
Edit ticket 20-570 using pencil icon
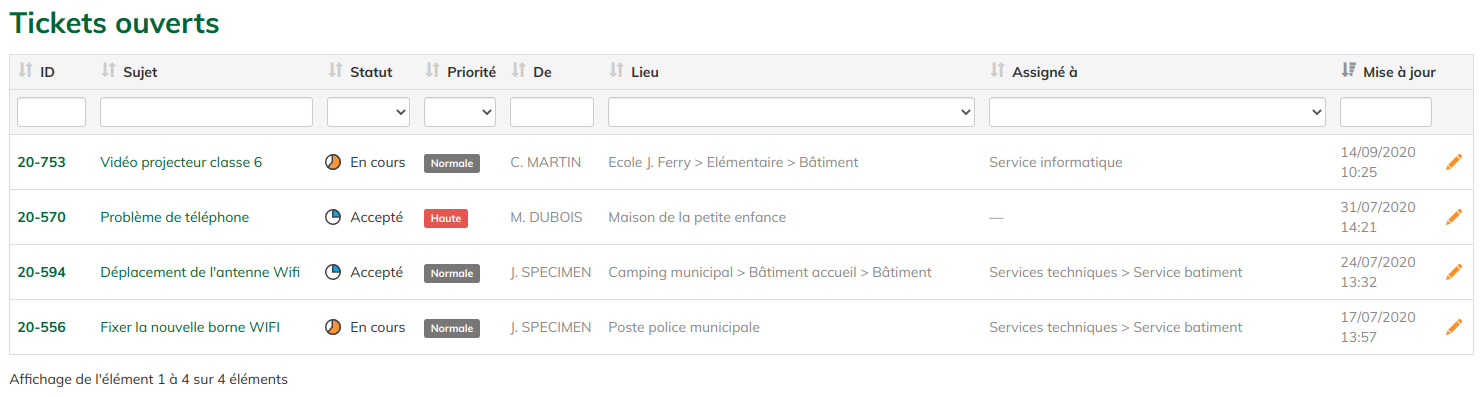1454,217
